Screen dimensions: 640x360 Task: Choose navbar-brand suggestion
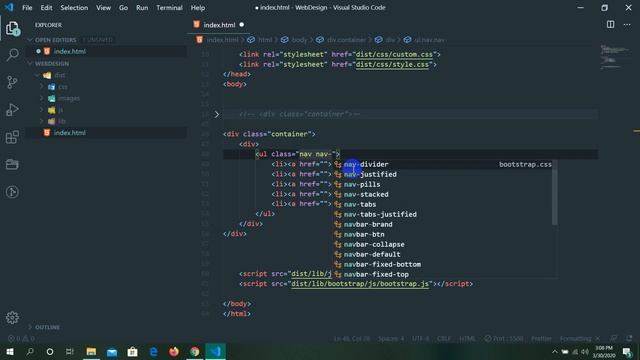point(442,224)
